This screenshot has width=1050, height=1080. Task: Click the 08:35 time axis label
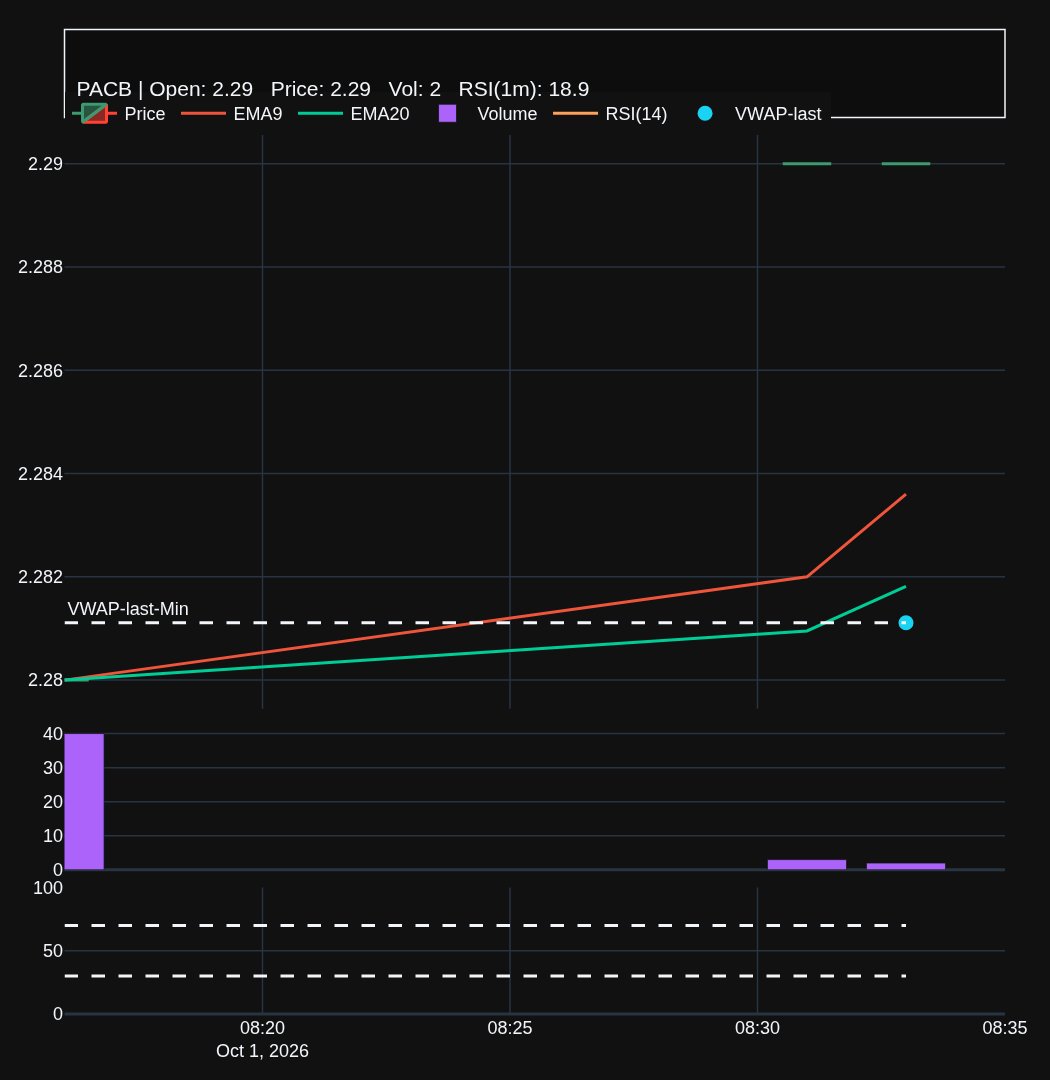[x=1005, y=1028]
